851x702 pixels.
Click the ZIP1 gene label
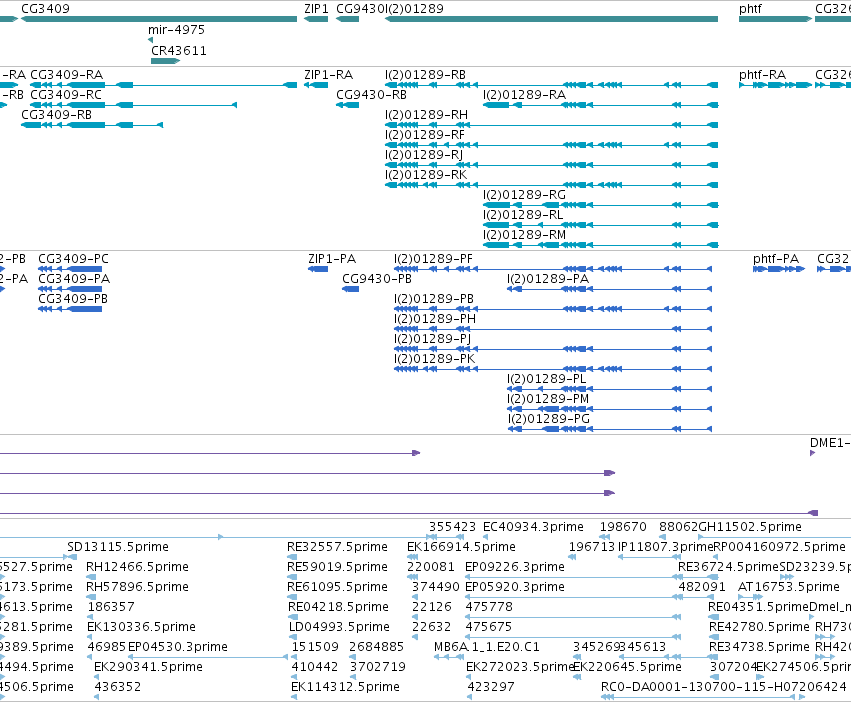pyautogui.click(x=316, y=9)
